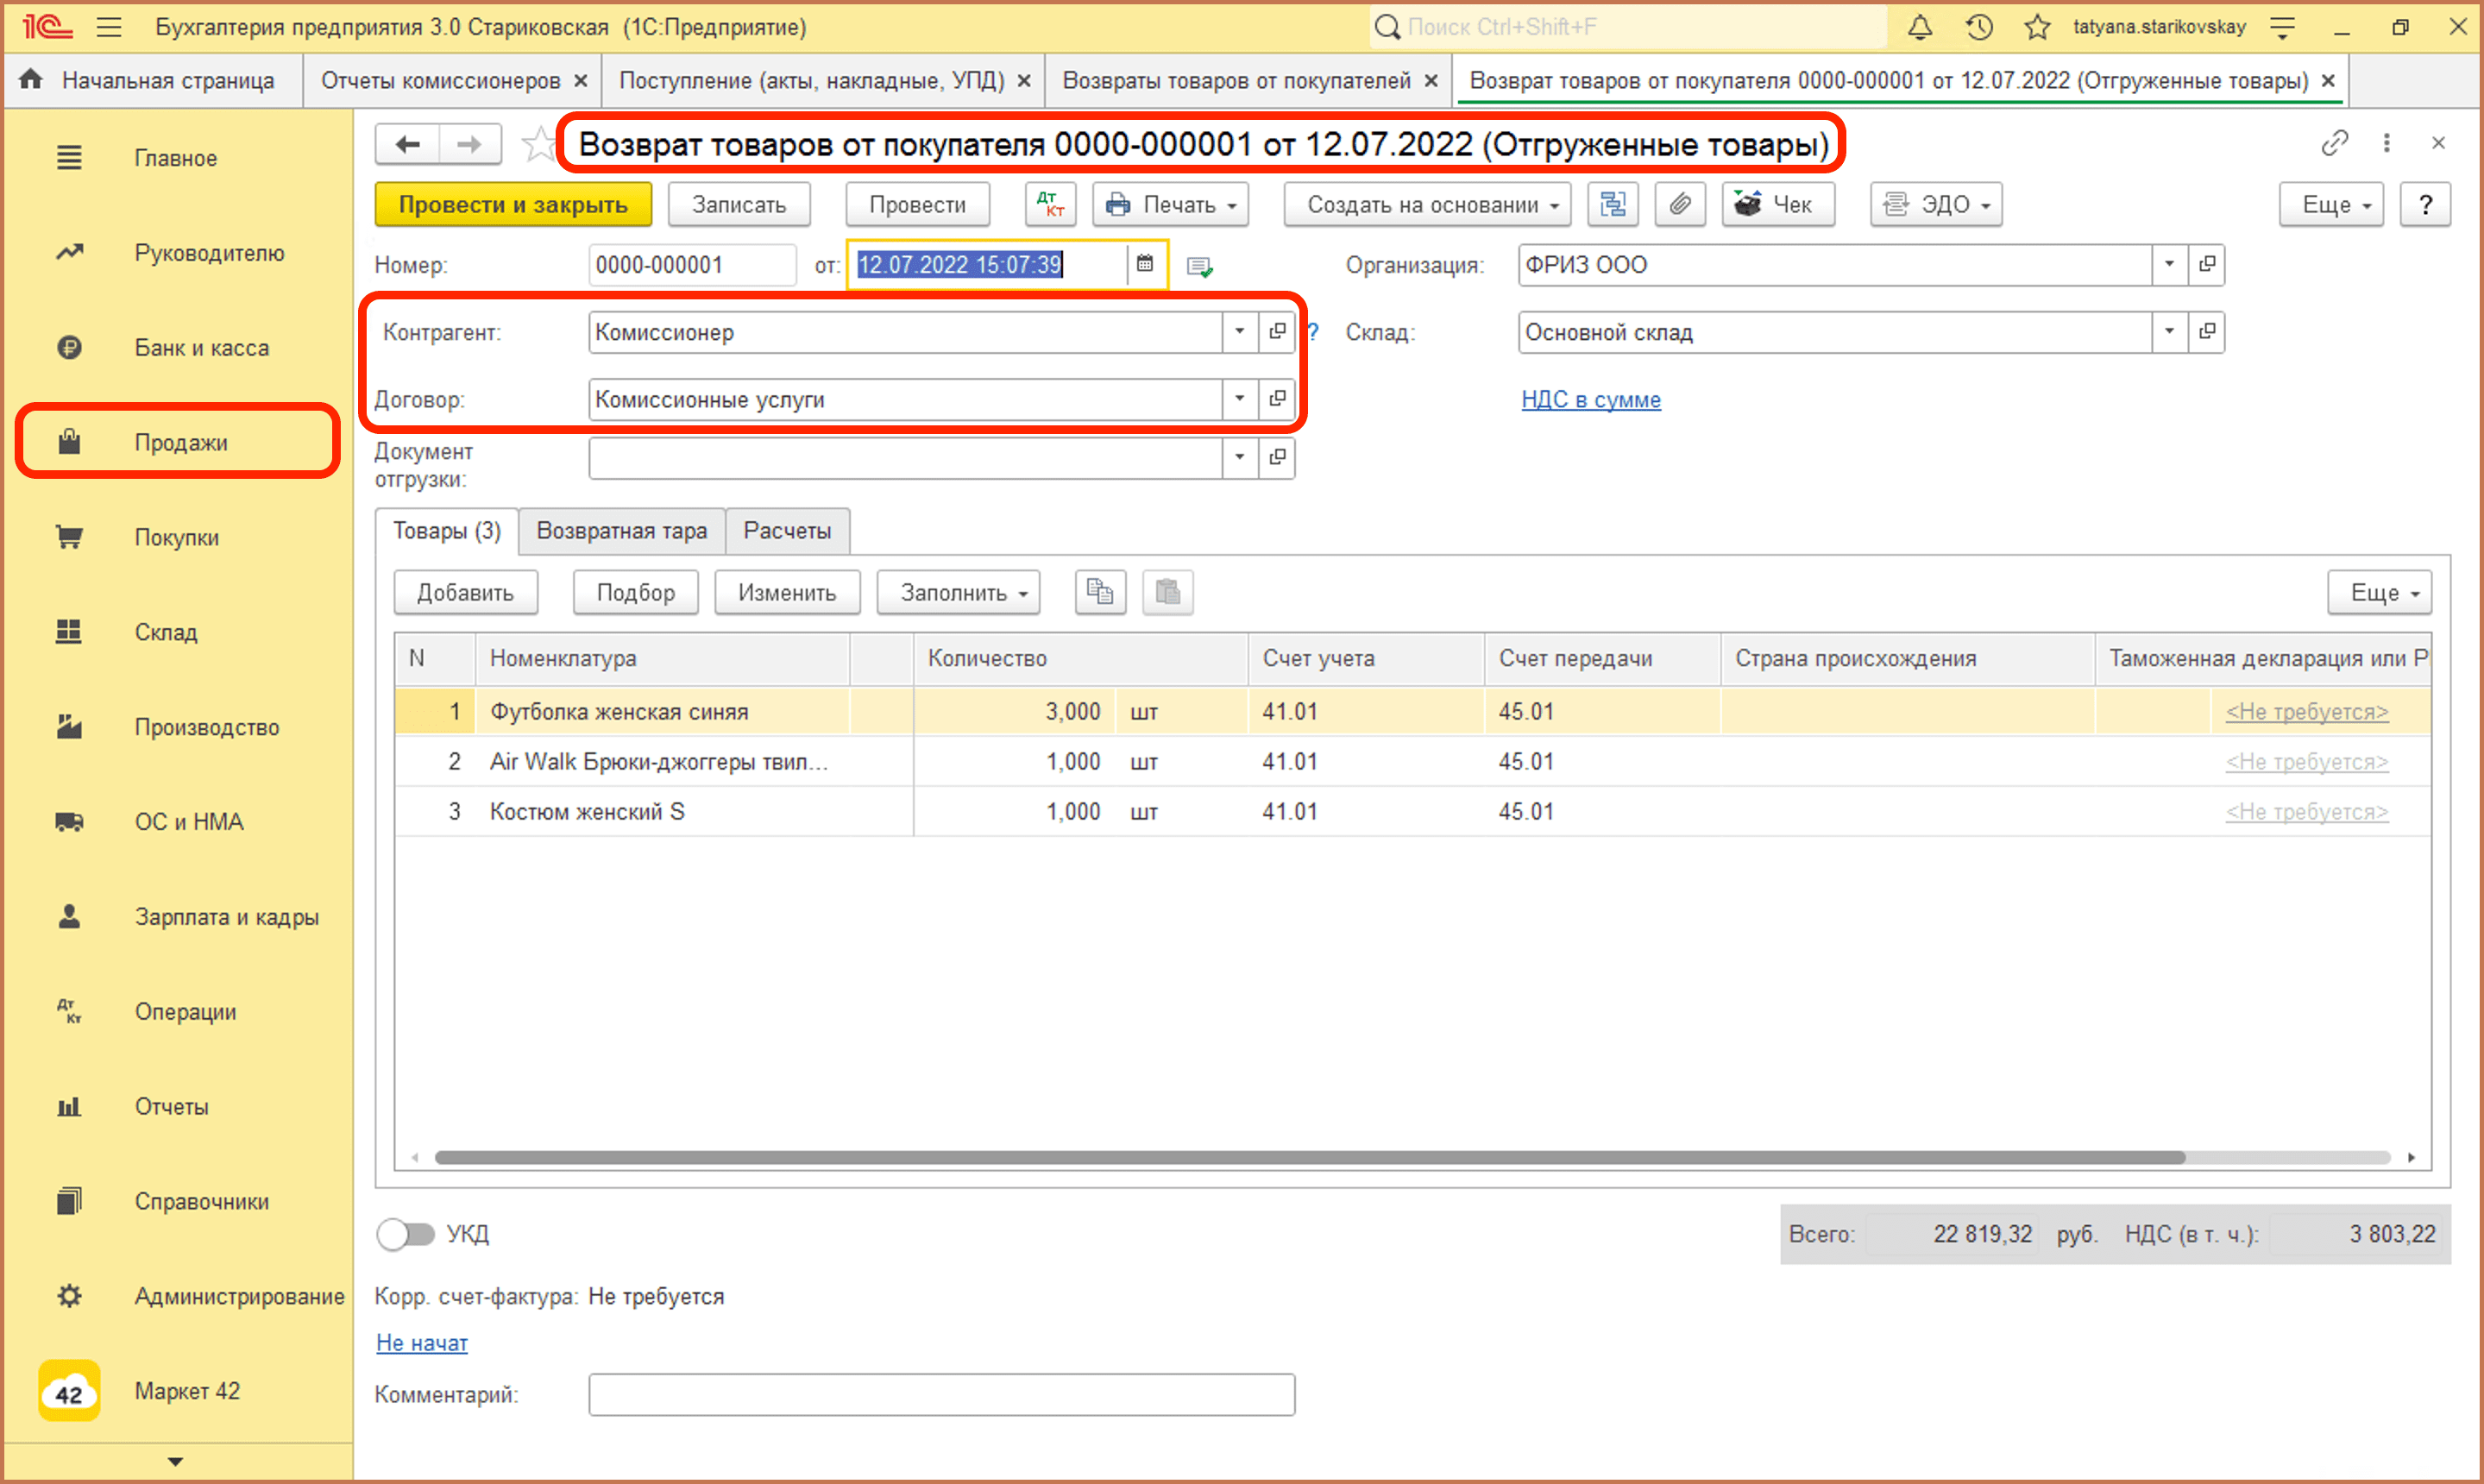Open Заполнить dropdown in goods table
The height and width of the screenshot is (1484, 2484).
(x=958, y=592)
